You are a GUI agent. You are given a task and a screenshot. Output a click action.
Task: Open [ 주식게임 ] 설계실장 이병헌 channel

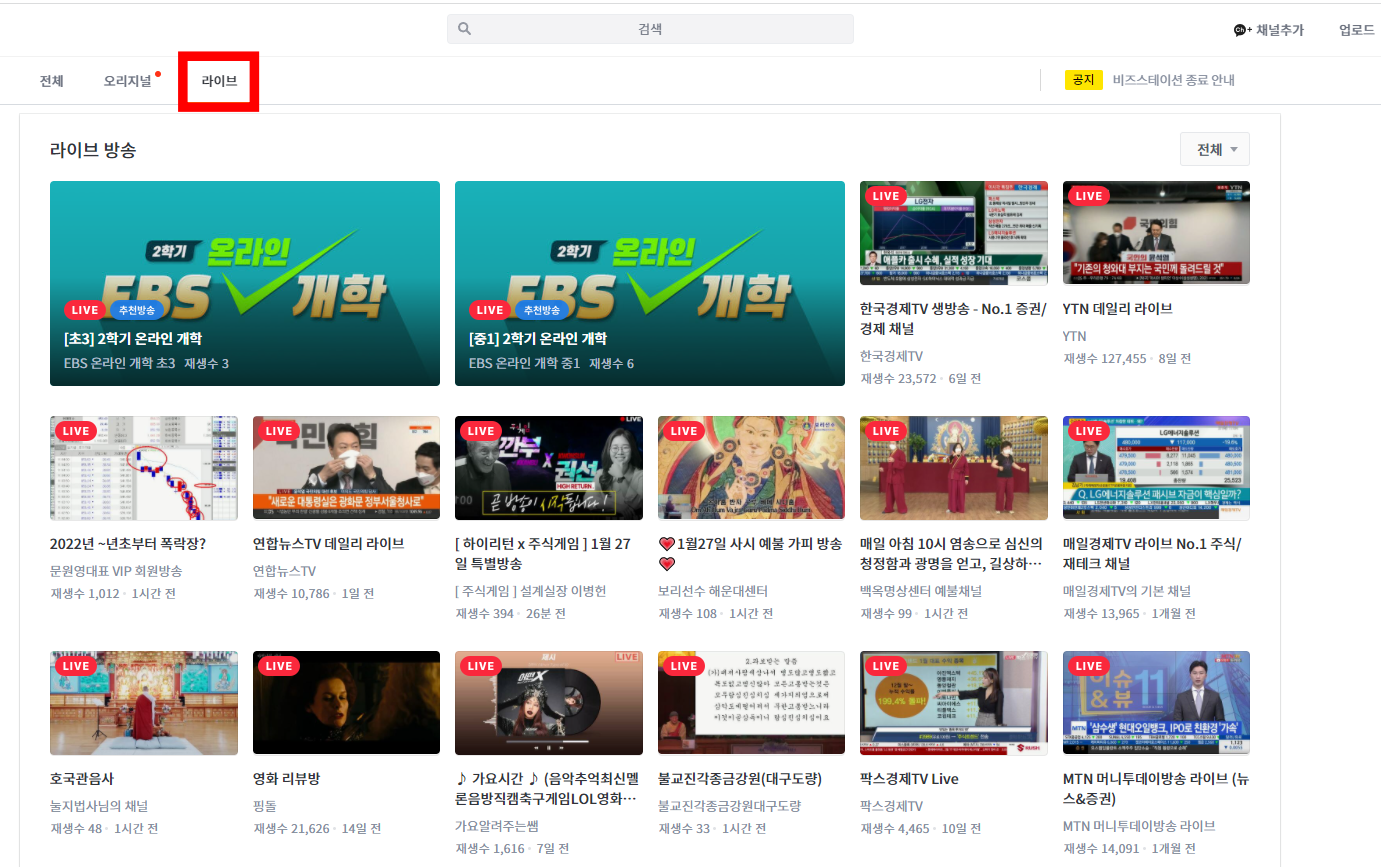(531, 591)
